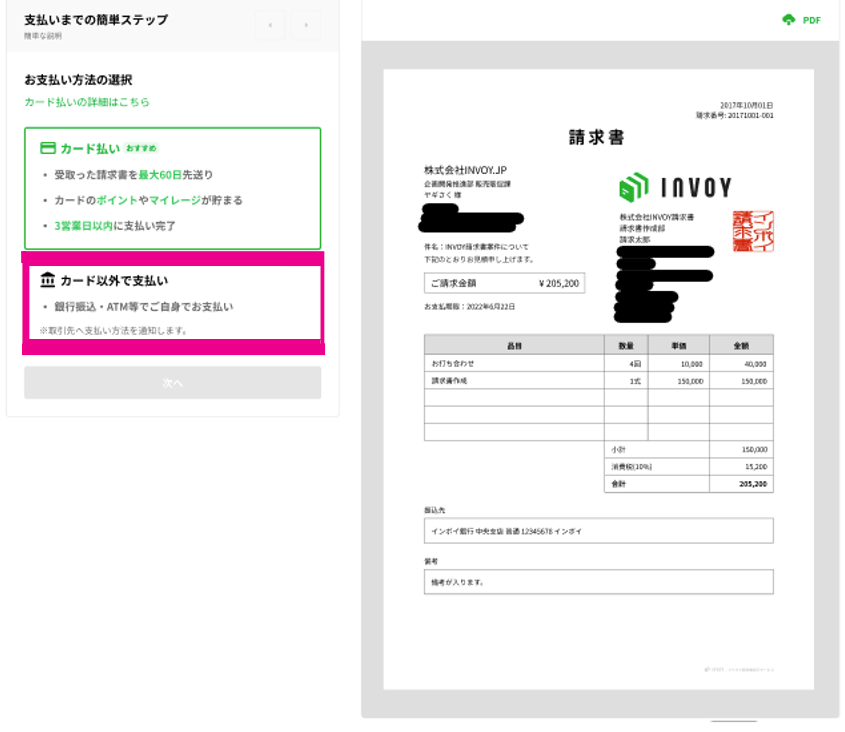Click the note ※取引先へ支払い方法を通知します
845x732 pixels.
pyautogui.click(x=113, y=330)
